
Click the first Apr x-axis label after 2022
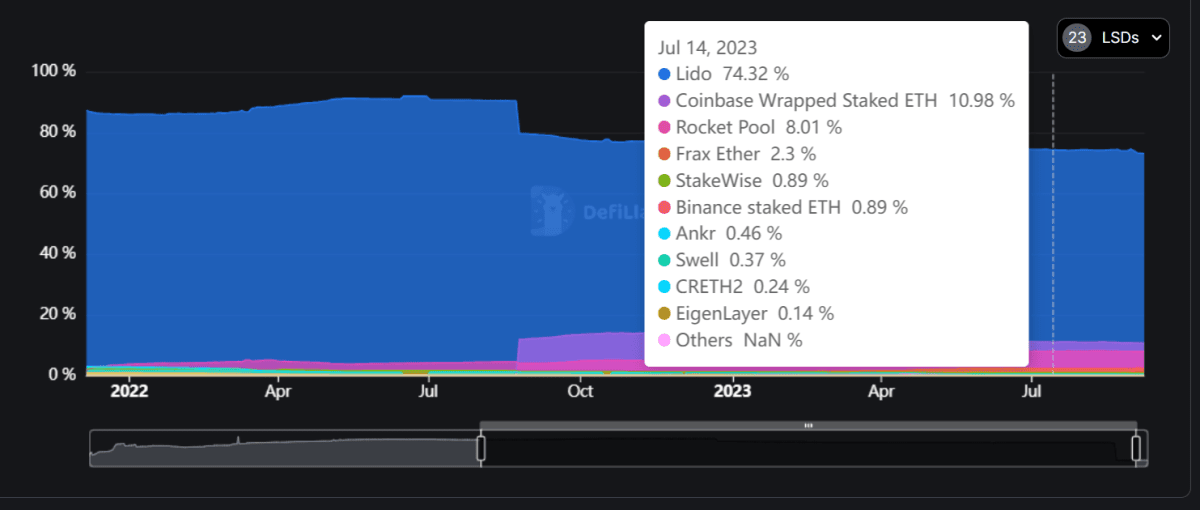[277, 391]
